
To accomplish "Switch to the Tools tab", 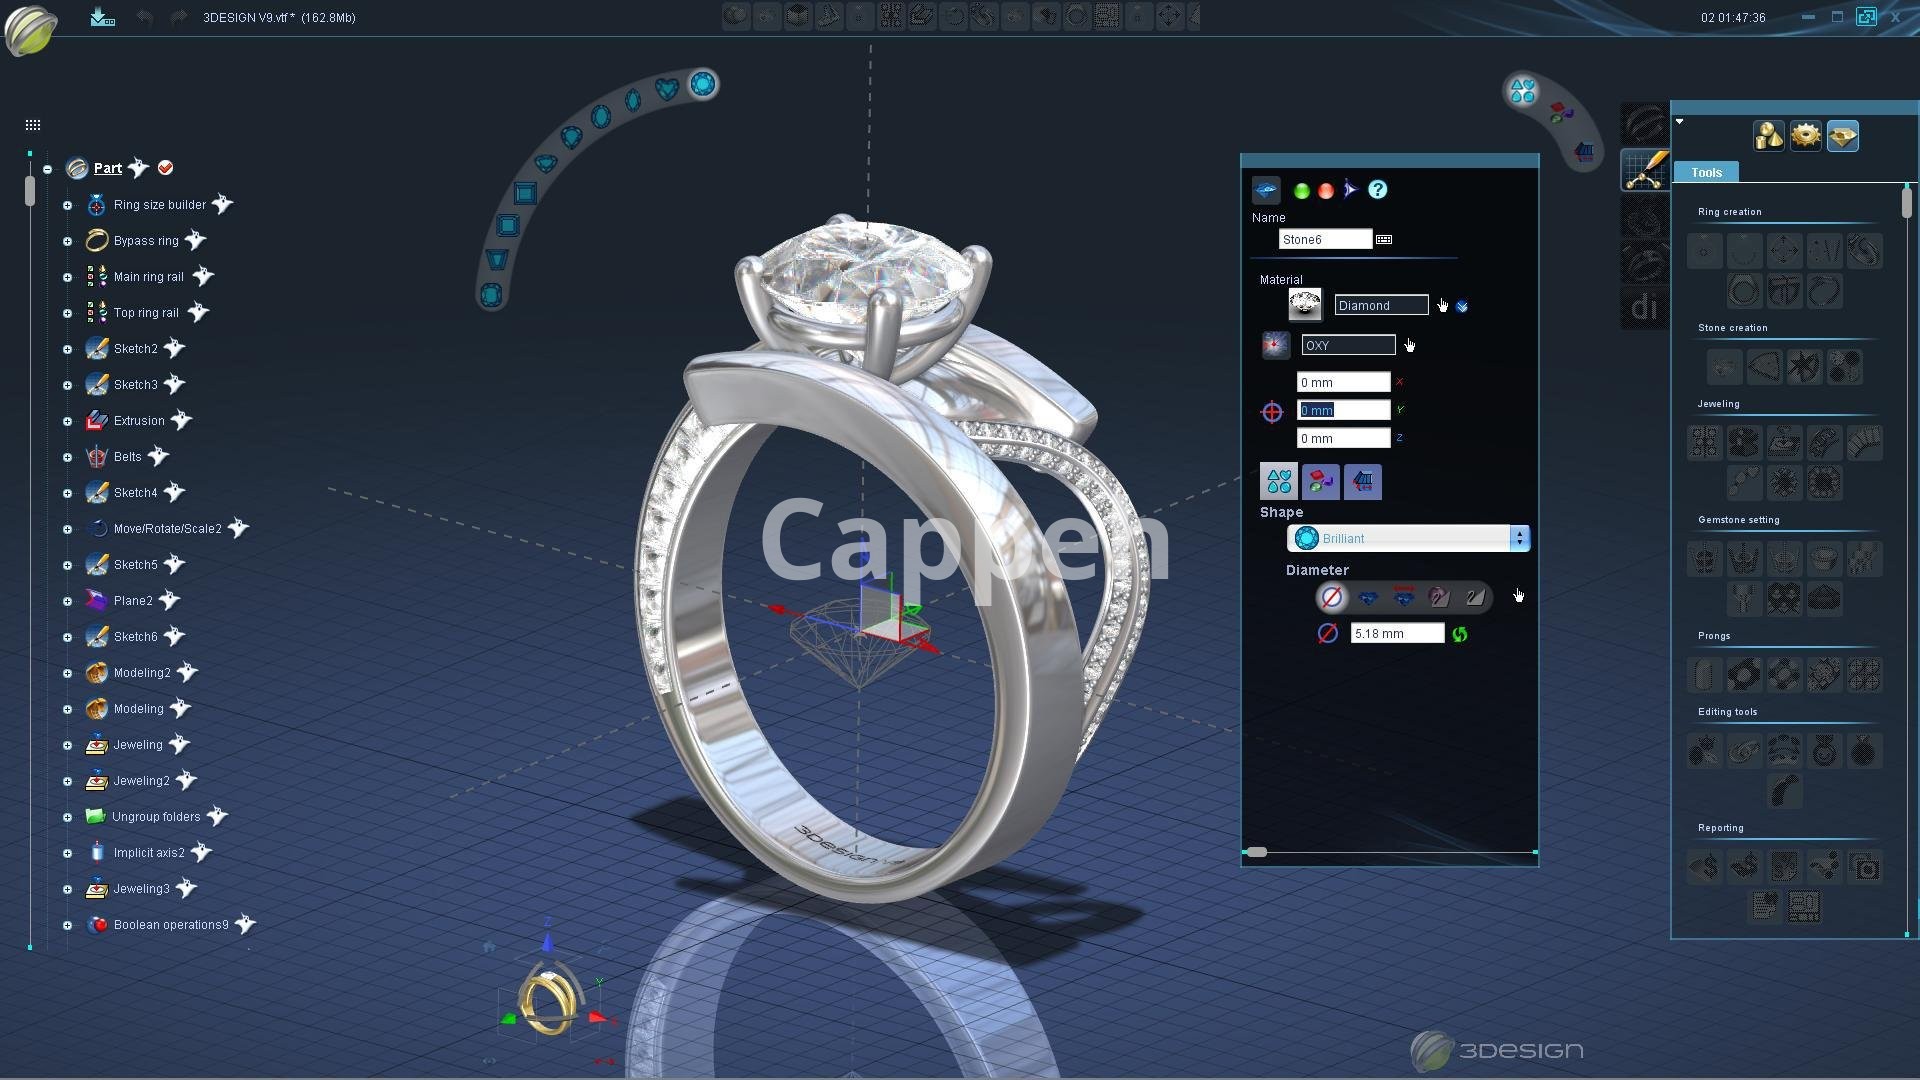I will click(1706, 172).
